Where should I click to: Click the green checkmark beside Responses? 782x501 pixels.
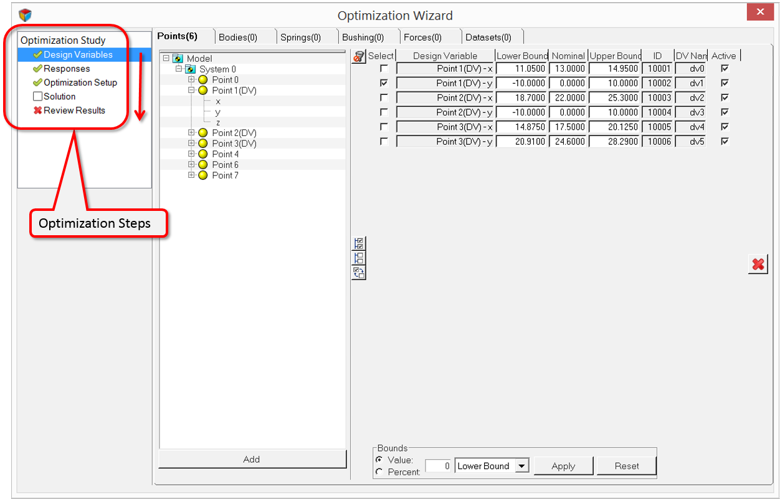[37, 68]
